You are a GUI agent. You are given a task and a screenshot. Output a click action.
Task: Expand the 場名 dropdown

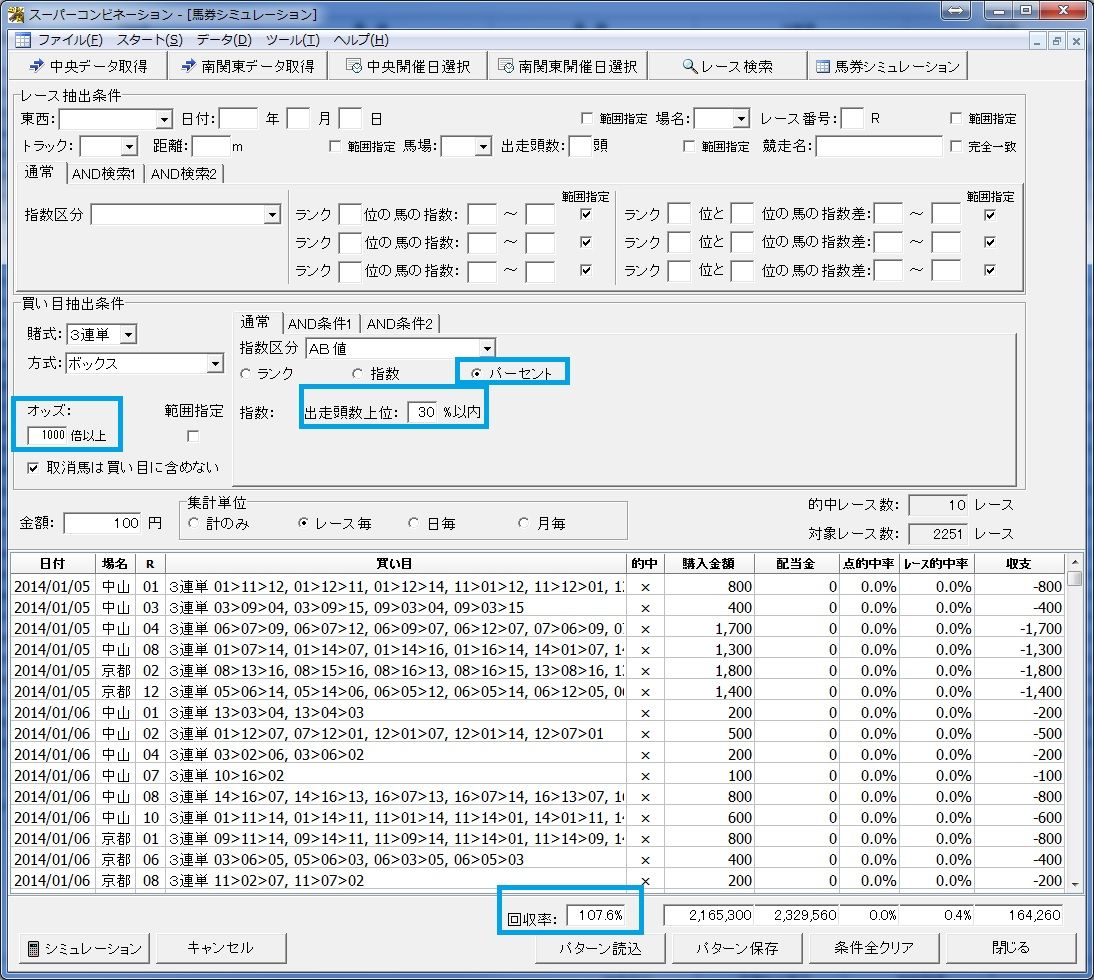(x=742, y=119)
